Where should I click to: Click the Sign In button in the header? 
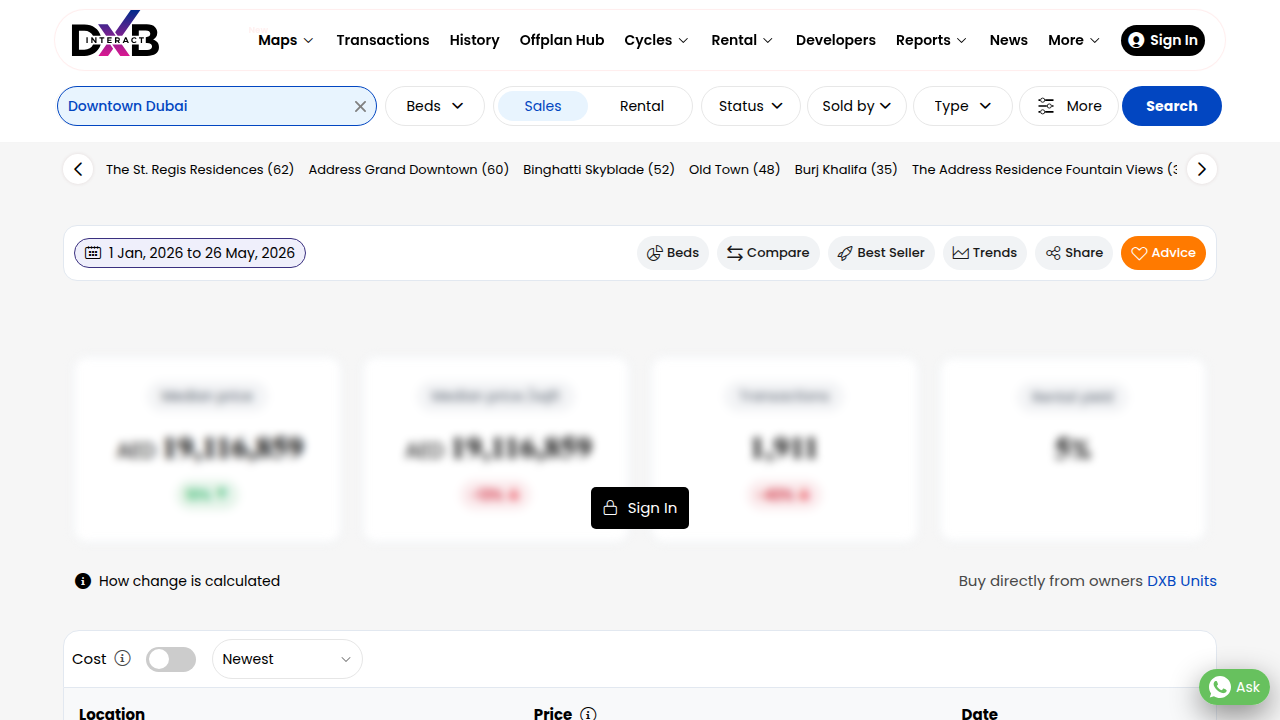click(x=1163, y=40)
